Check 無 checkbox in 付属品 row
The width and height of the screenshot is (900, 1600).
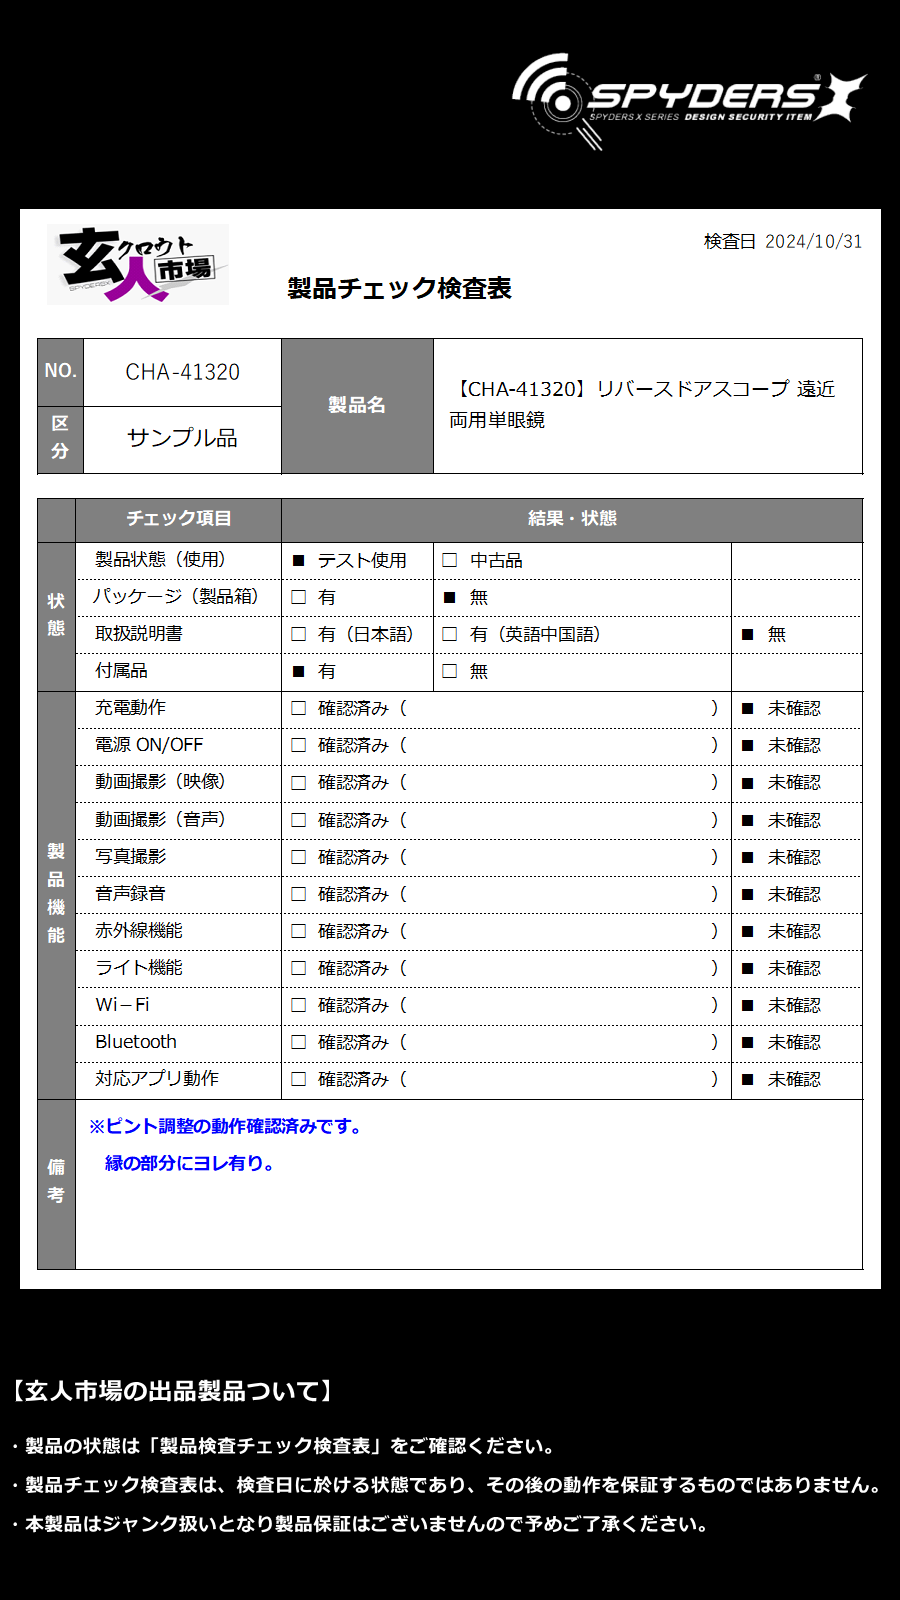click(449, 671)
